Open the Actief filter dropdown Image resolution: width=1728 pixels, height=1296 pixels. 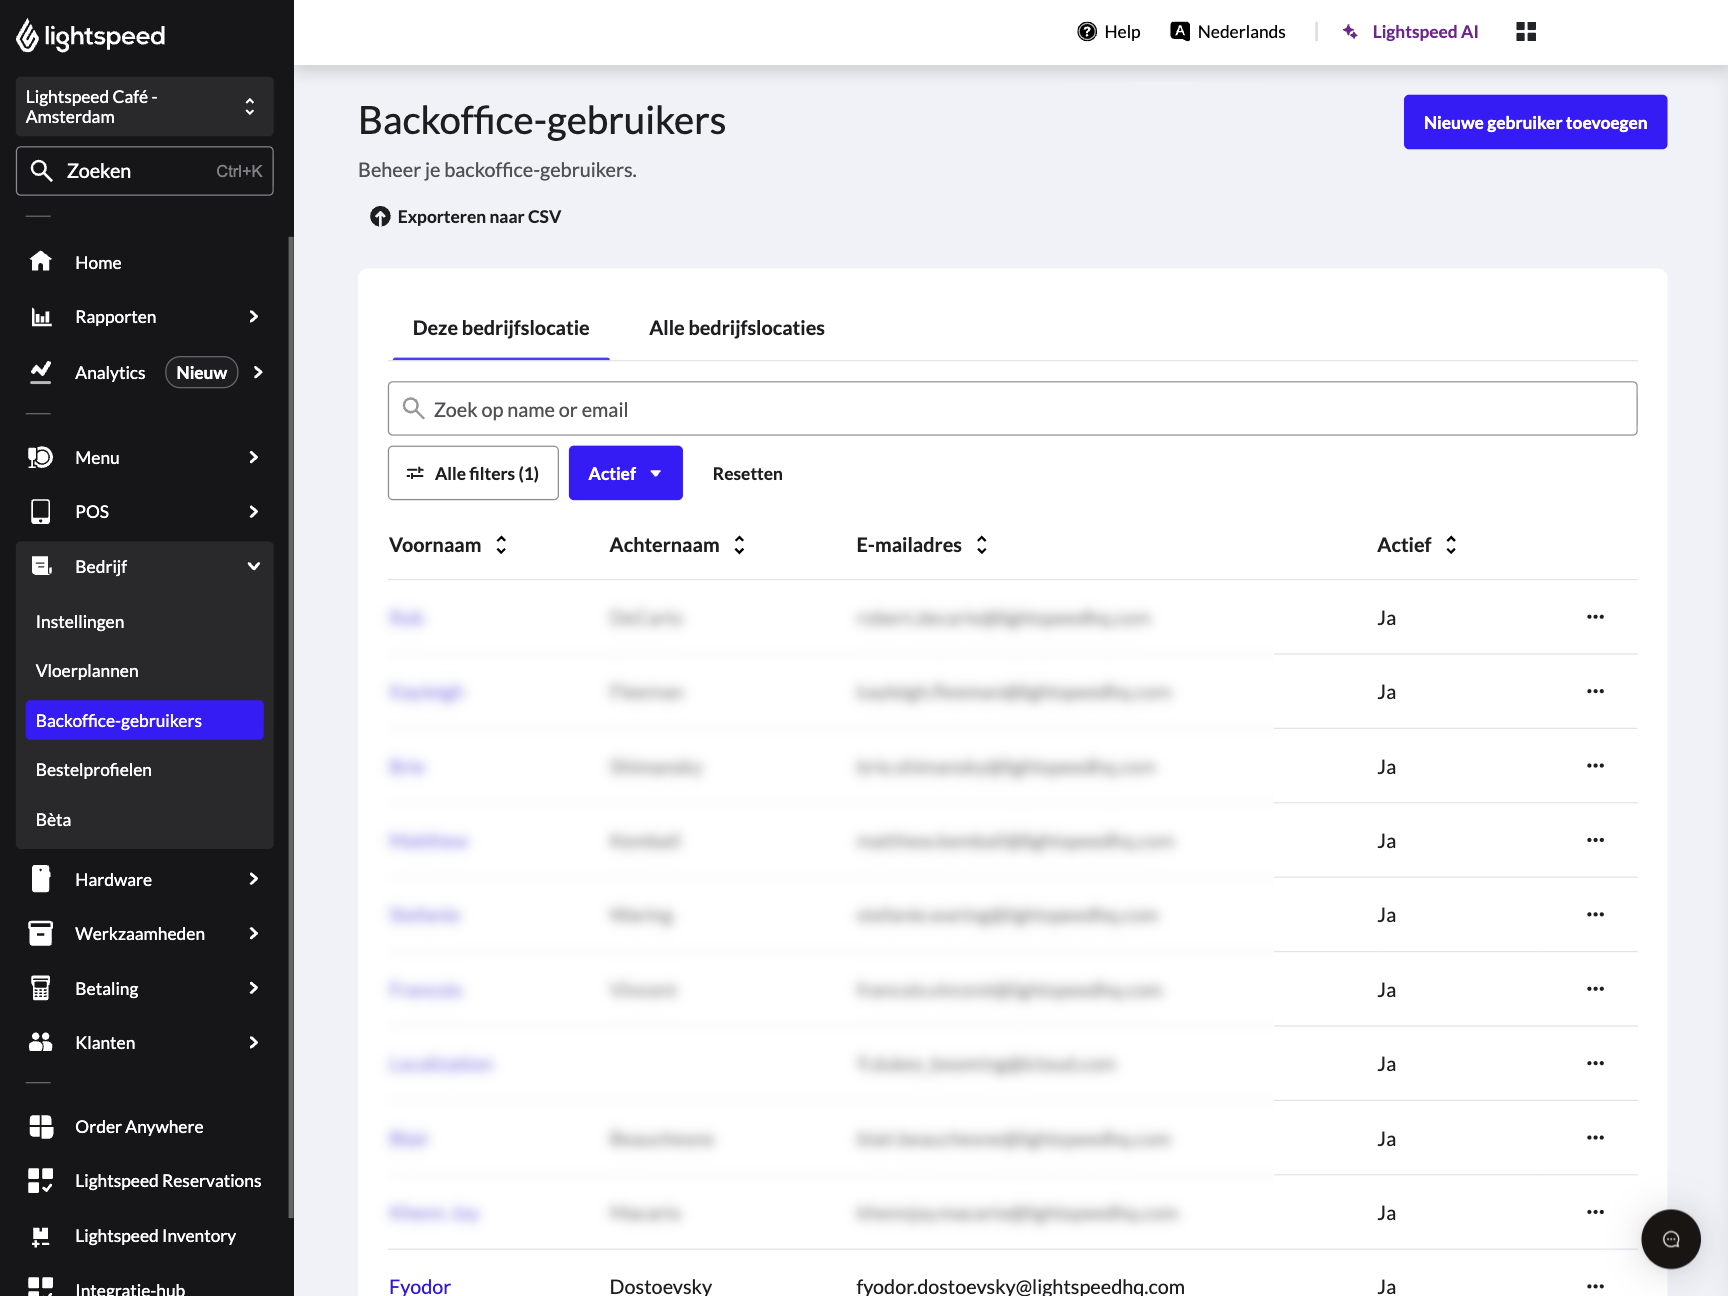coord(626,473)
